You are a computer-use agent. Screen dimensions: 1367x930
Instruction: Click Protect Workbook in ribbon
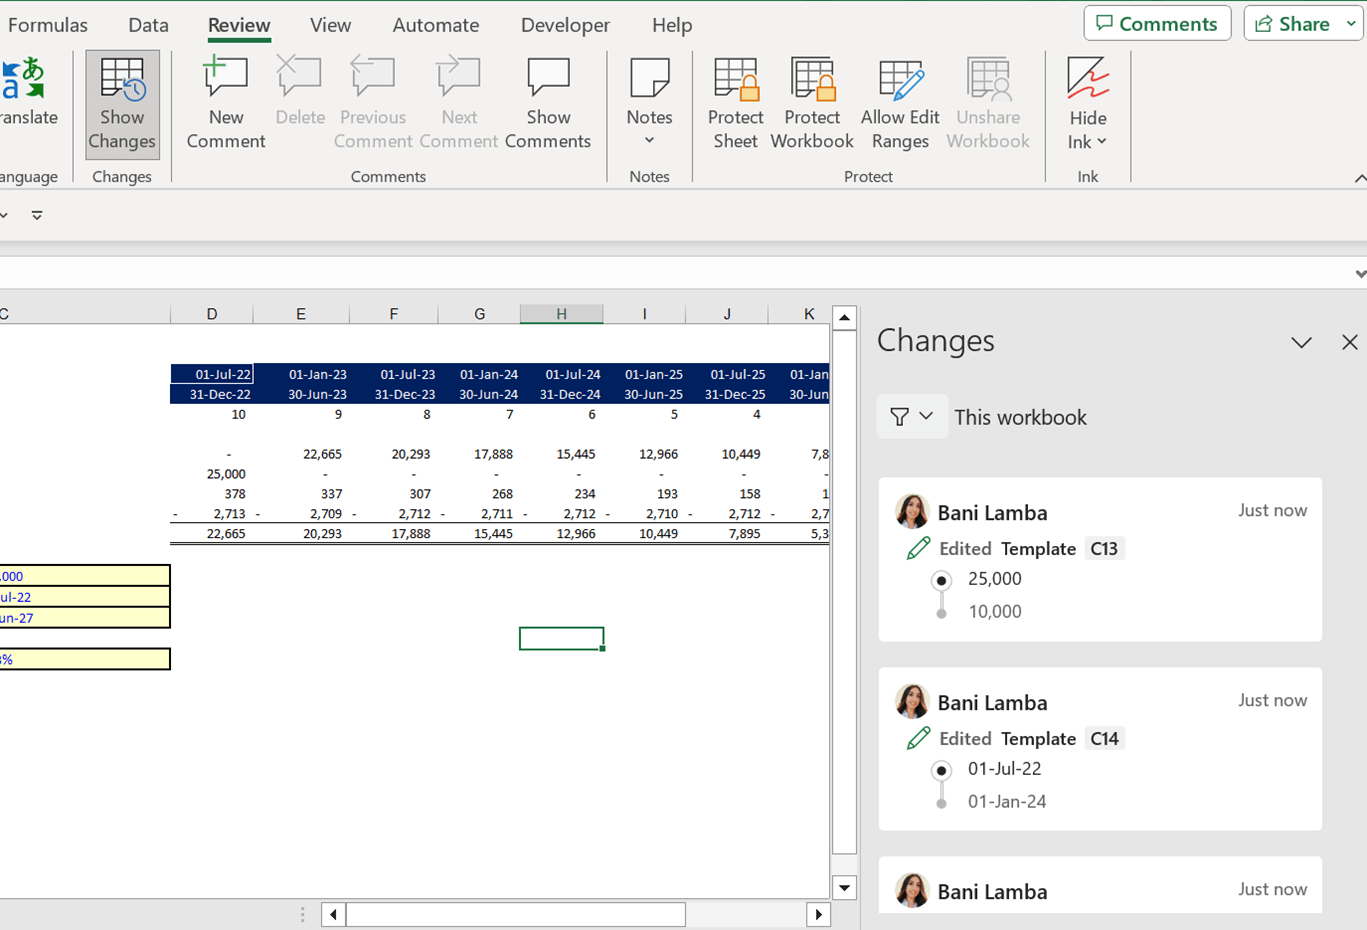[812, 104]
